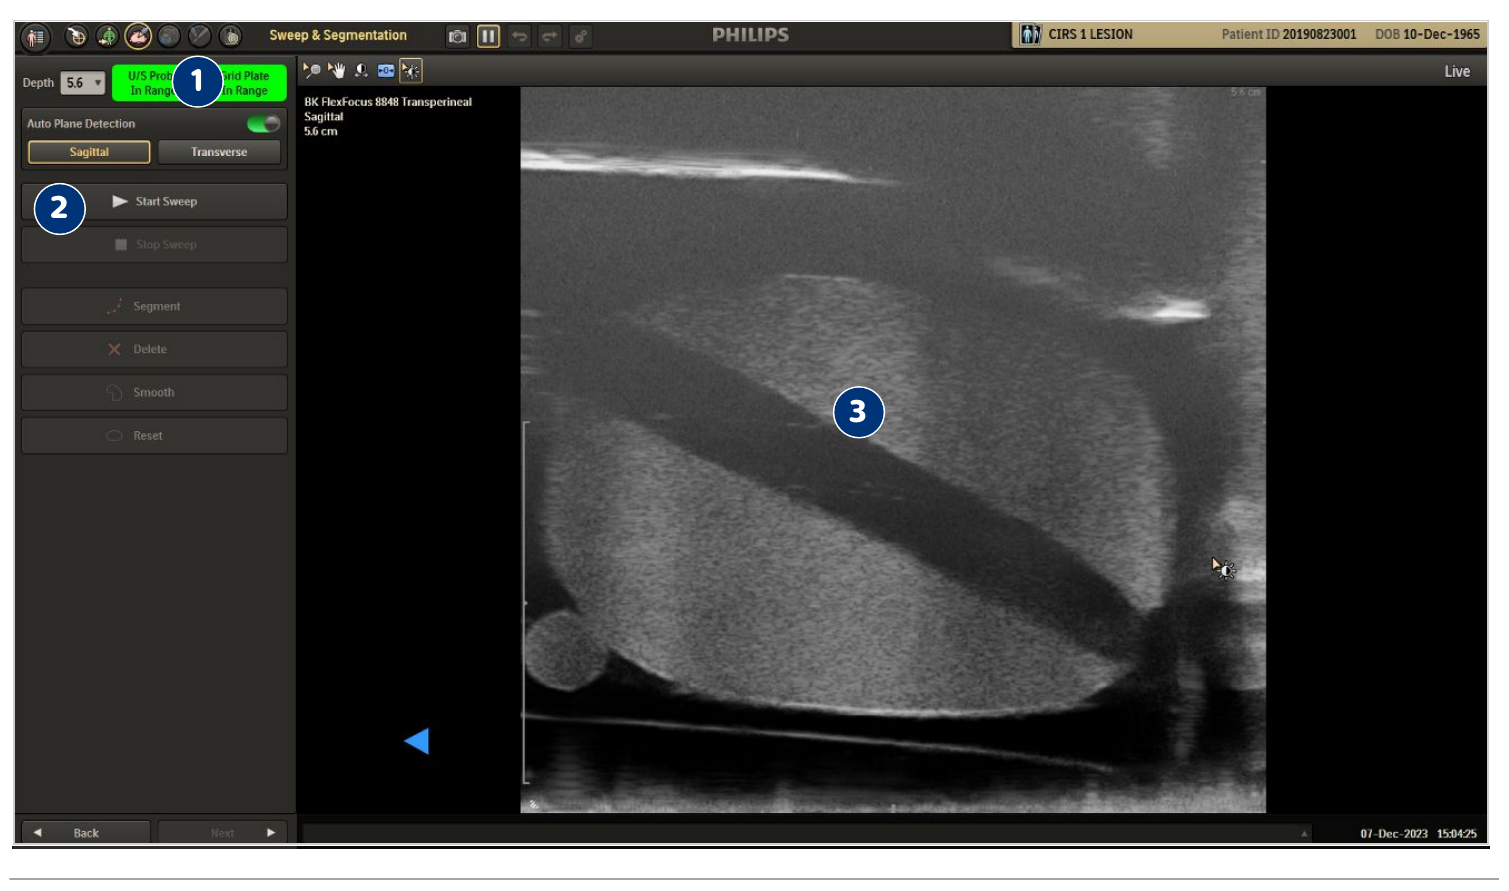The image size is (1509, 891).
Task: Click the undo arrow icon
Action: (519, 37)
